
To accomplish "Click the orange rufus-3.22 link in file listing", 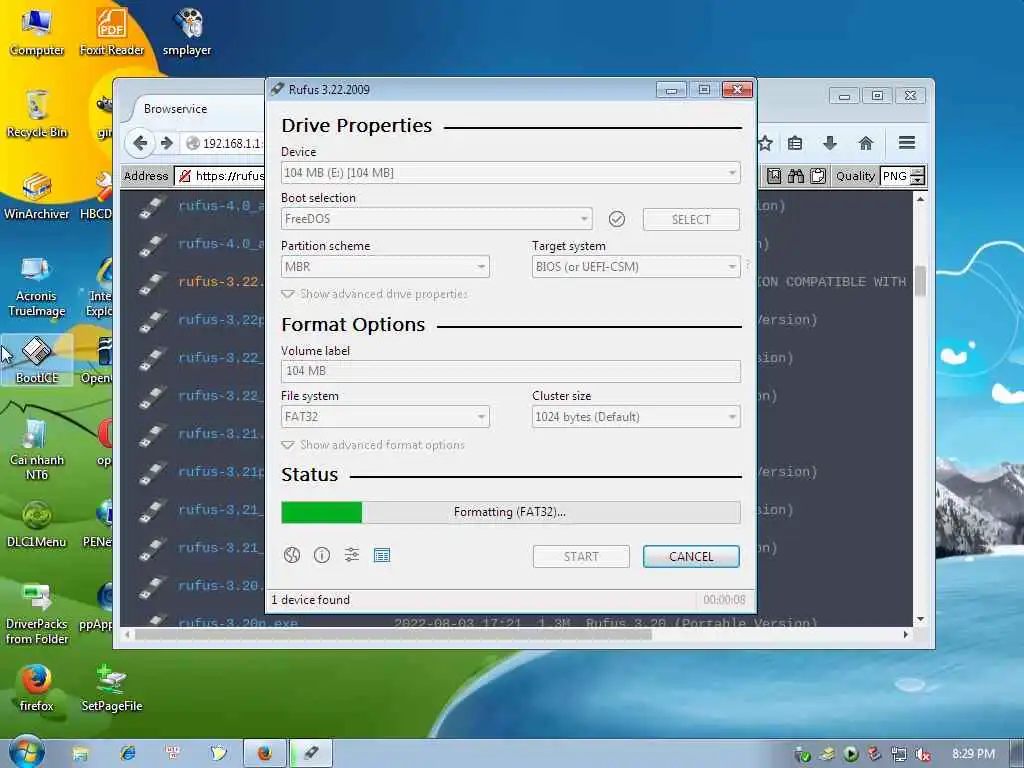I will [219, 282].
